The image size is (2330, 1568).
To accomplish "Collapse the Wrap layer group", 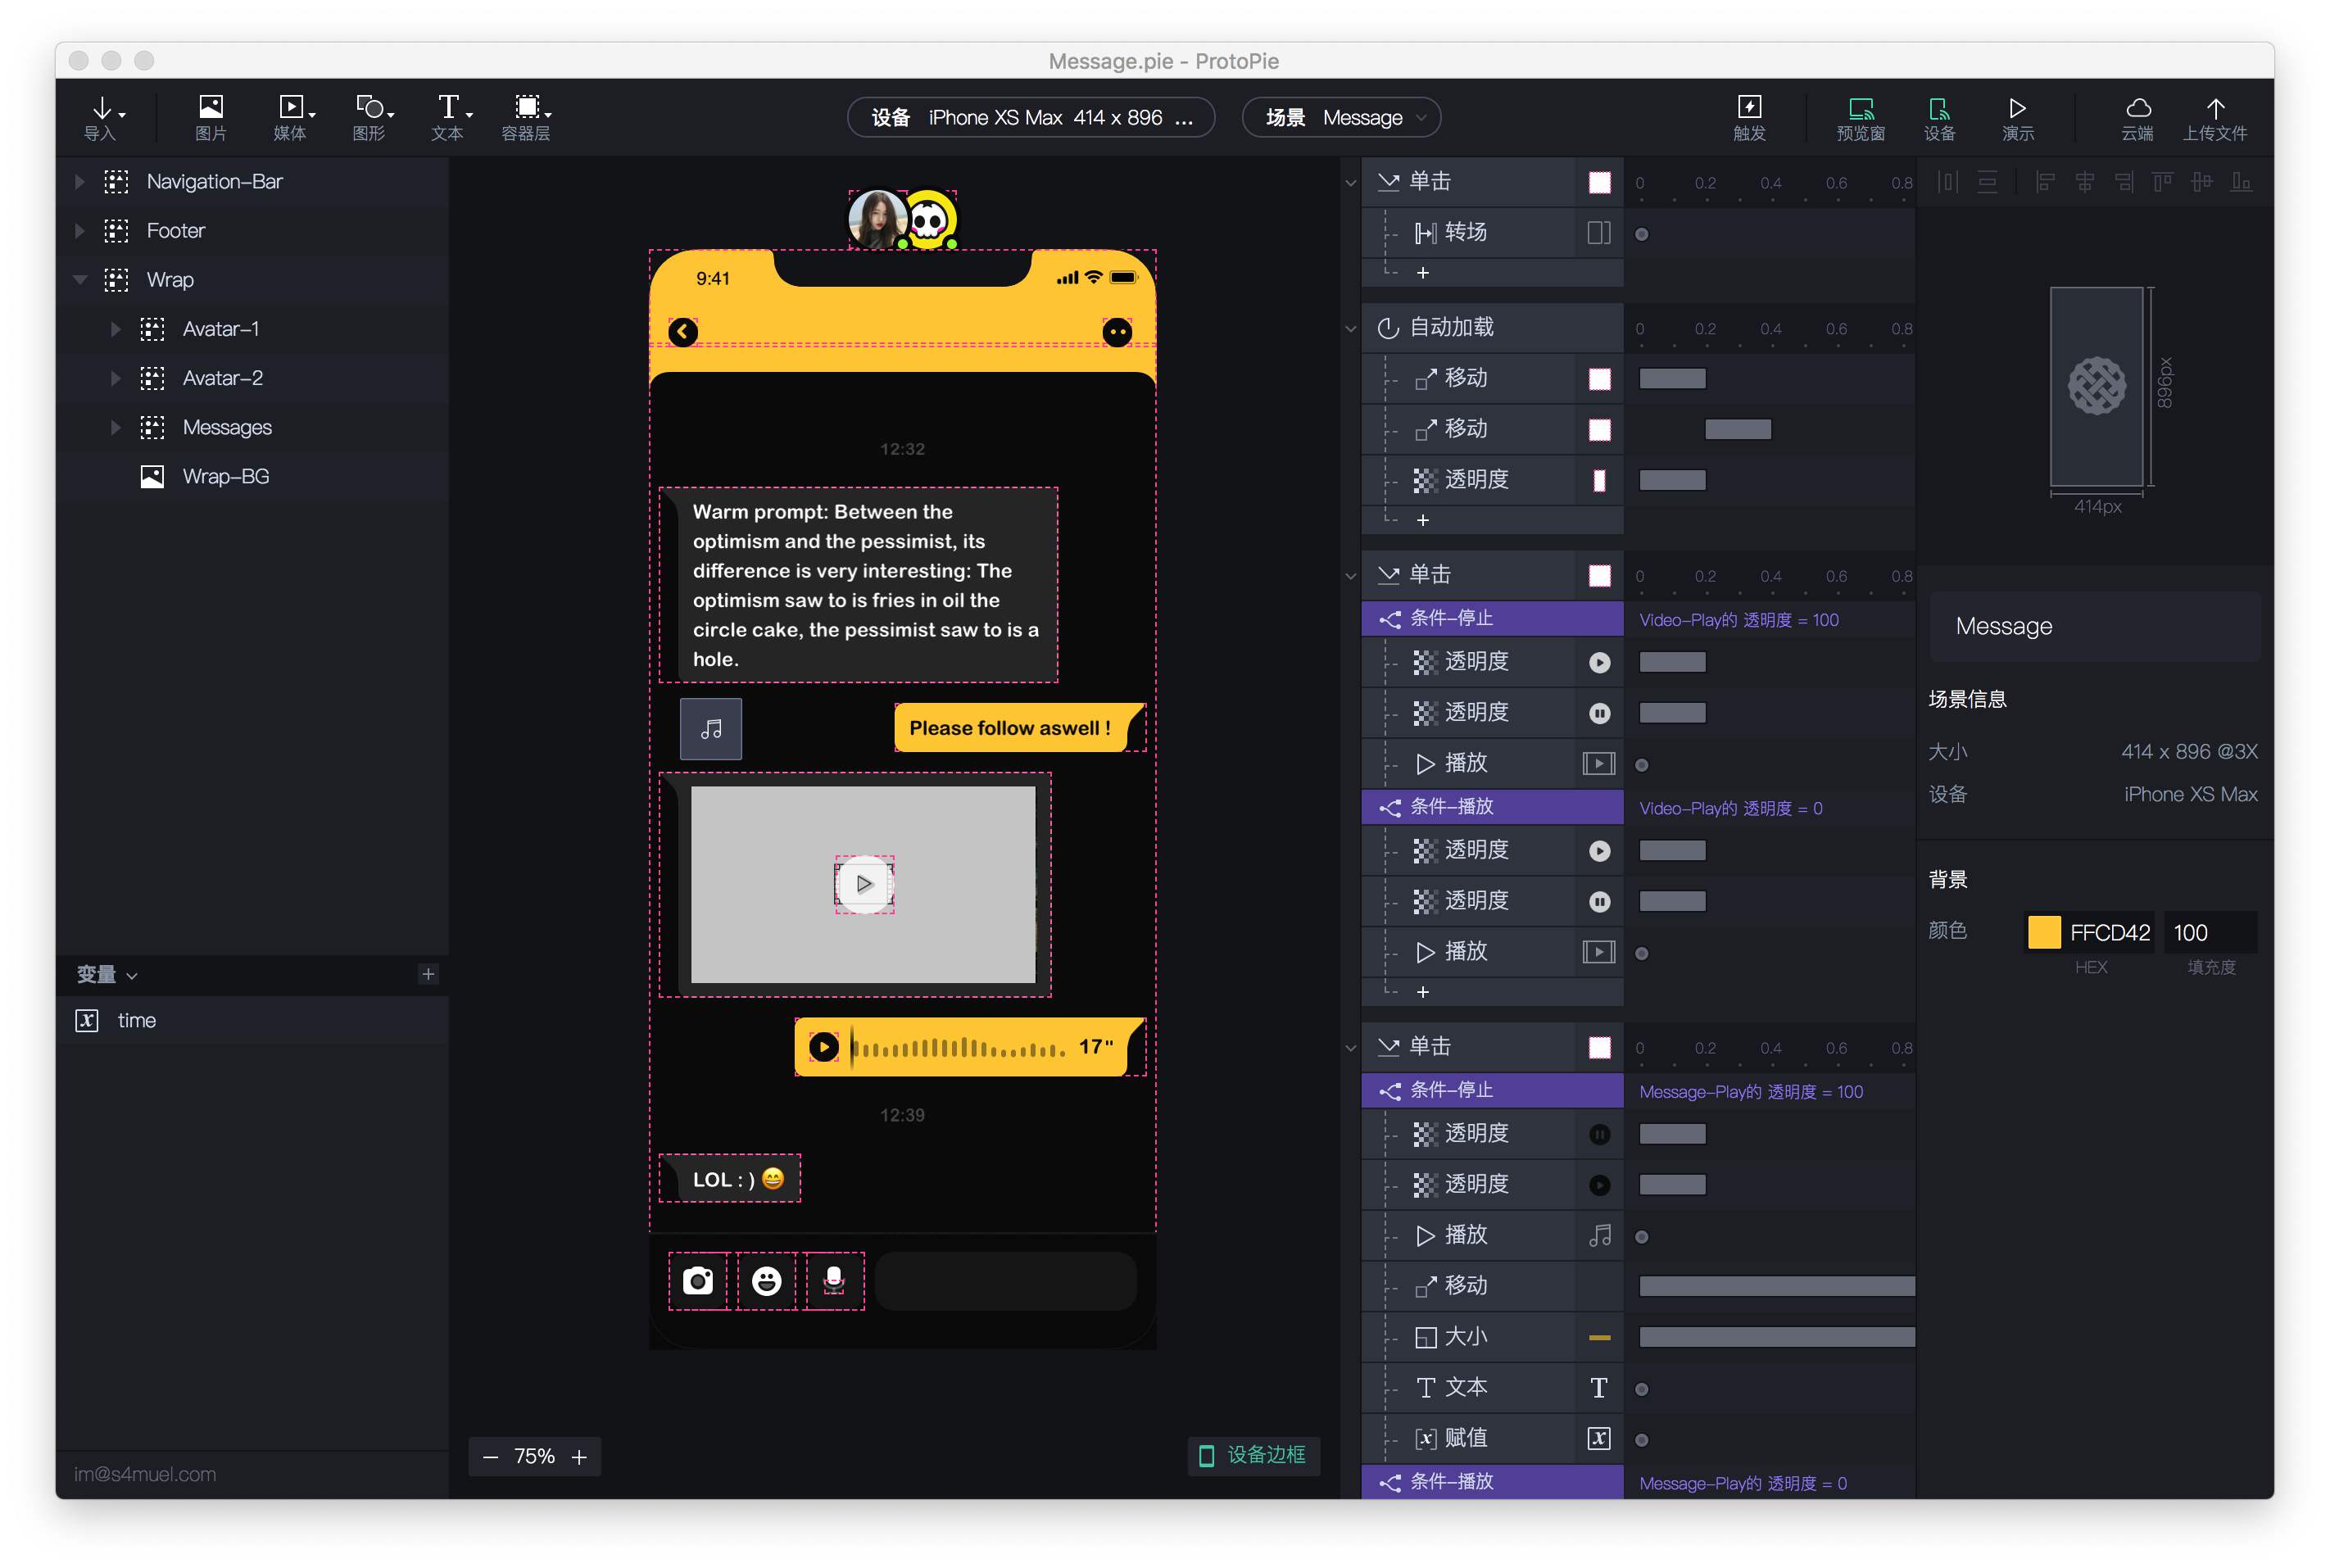I will point(80,280).
